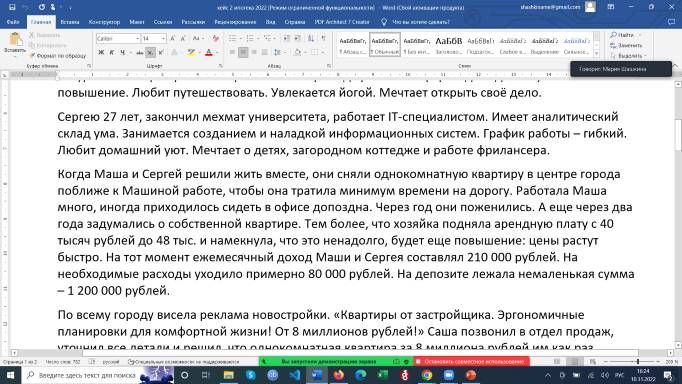Open the change case (Aa) dropdown
The width and height of the screenshot is (682, 384).
click(x=198, y=38)
